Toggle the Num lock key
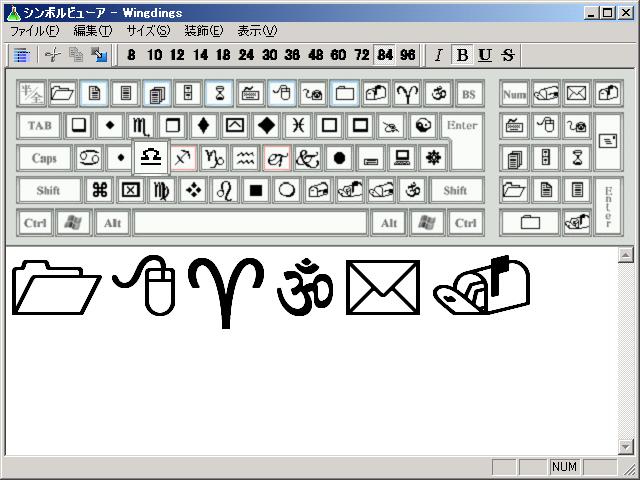This screenshot has width=640, height=480. point(514,94)
